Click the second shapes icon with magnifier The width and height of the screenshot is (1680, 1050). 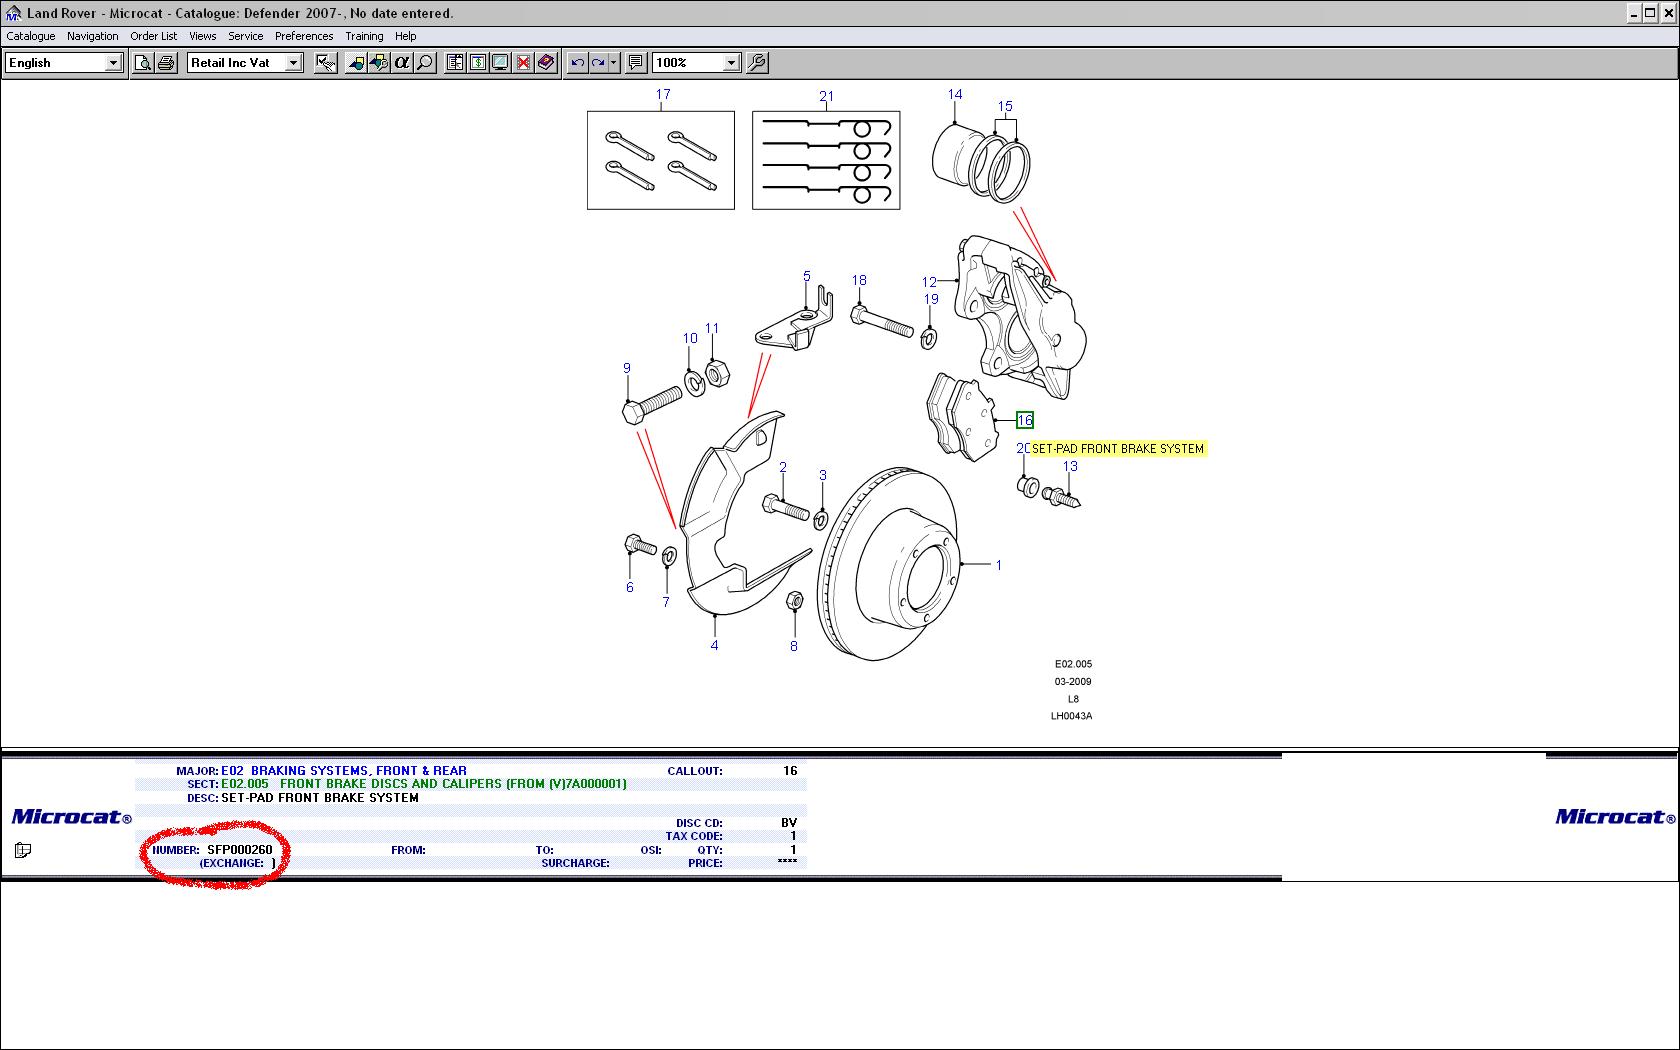379,63
